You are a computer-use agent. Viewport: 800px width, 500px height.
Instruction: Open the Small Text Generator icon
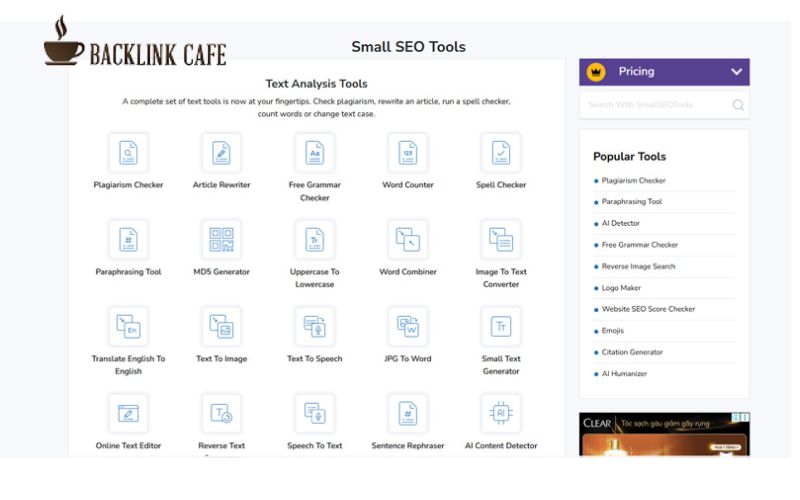tap(501, 326)
